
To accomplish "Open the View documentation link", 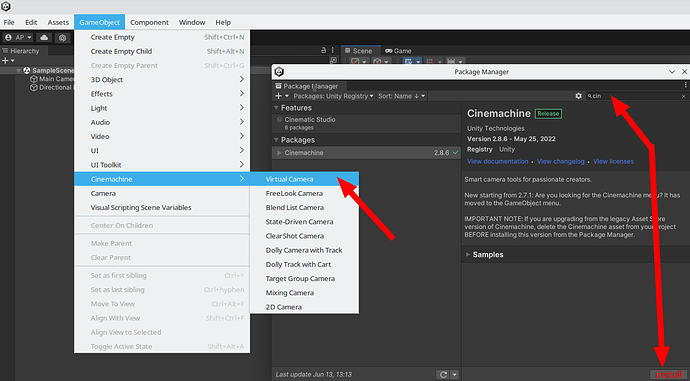I will click(498, 161).
